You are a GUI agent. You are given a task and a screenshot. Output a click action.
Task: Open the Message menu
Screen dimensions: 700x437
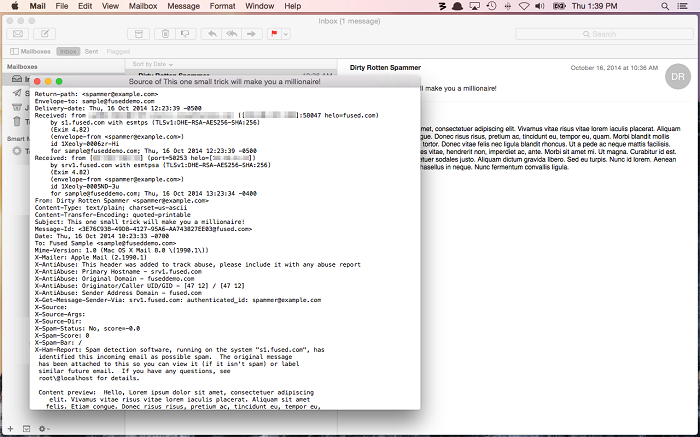[x=183, y=6]
